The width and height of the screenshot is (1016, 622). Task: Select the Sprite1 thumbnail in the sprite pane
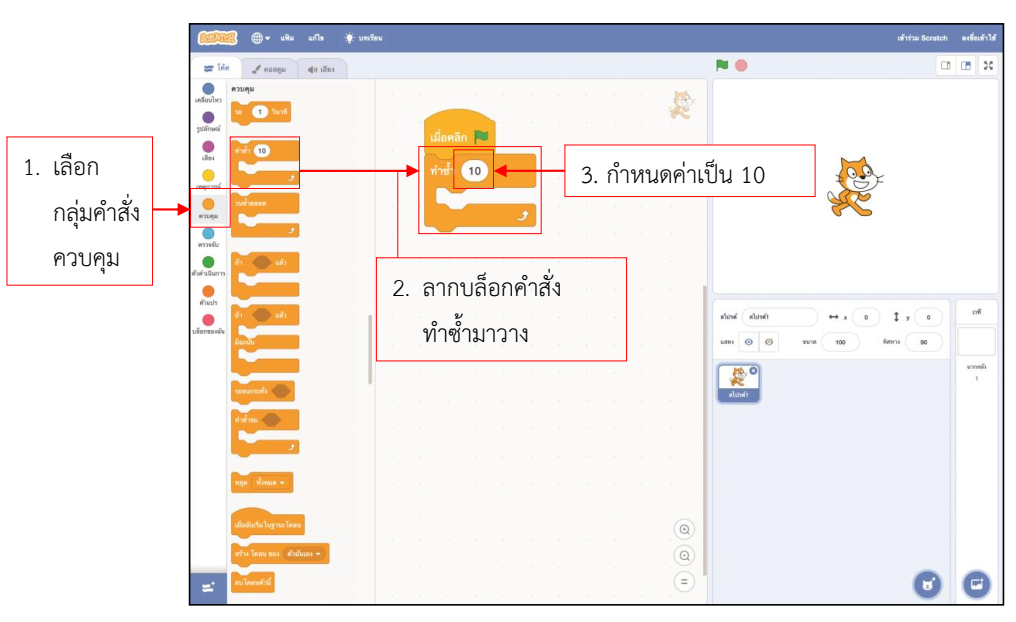click(737, 382)
